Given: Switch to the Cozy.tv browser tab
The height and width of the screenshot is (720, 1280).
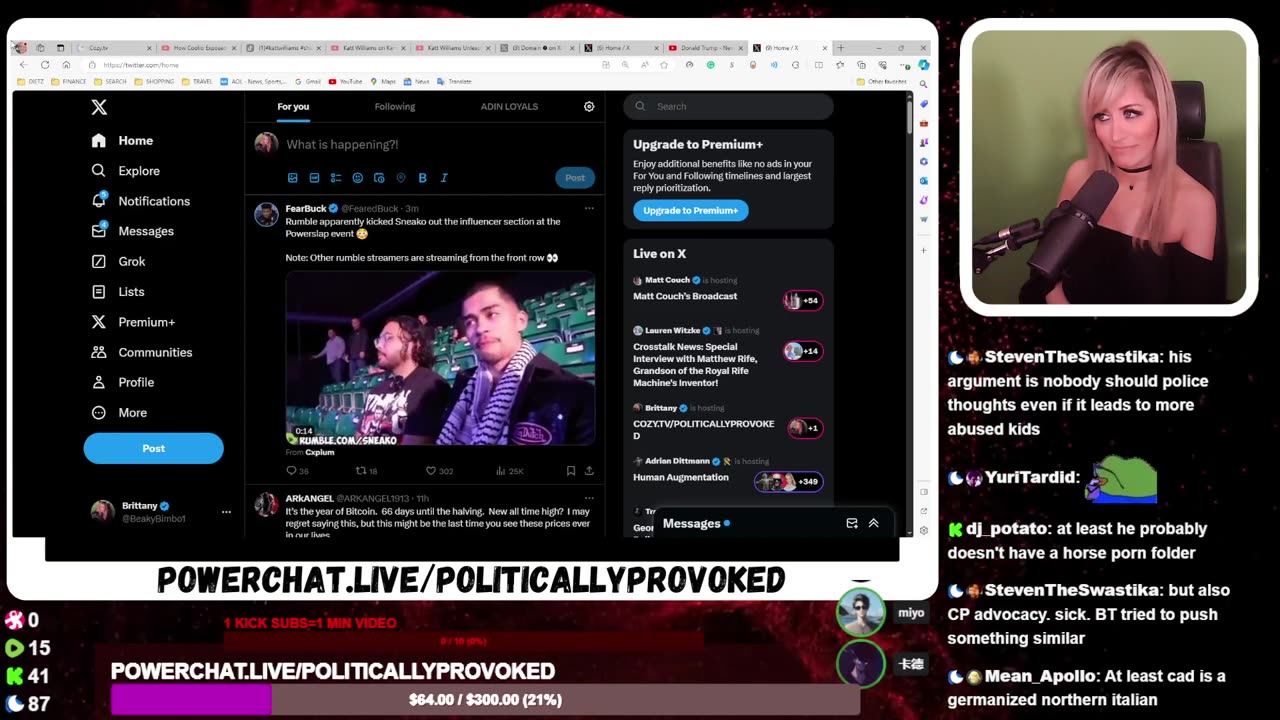Looking at the screenshot, I should (115, 48).
